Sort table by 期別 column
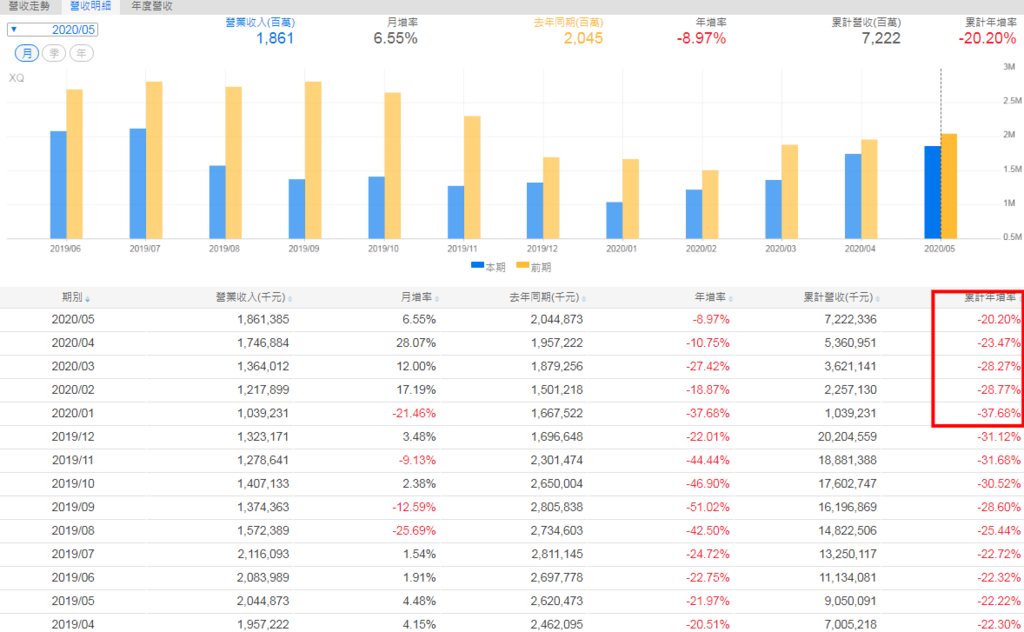Screen dimensions: 1024x632 [x=76, y=298]
